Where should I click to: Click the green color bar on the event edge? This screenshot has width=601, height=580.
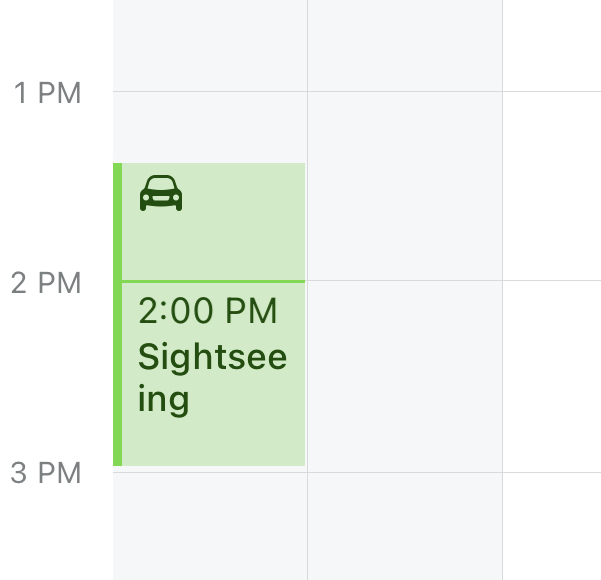(x=117, y=314)
